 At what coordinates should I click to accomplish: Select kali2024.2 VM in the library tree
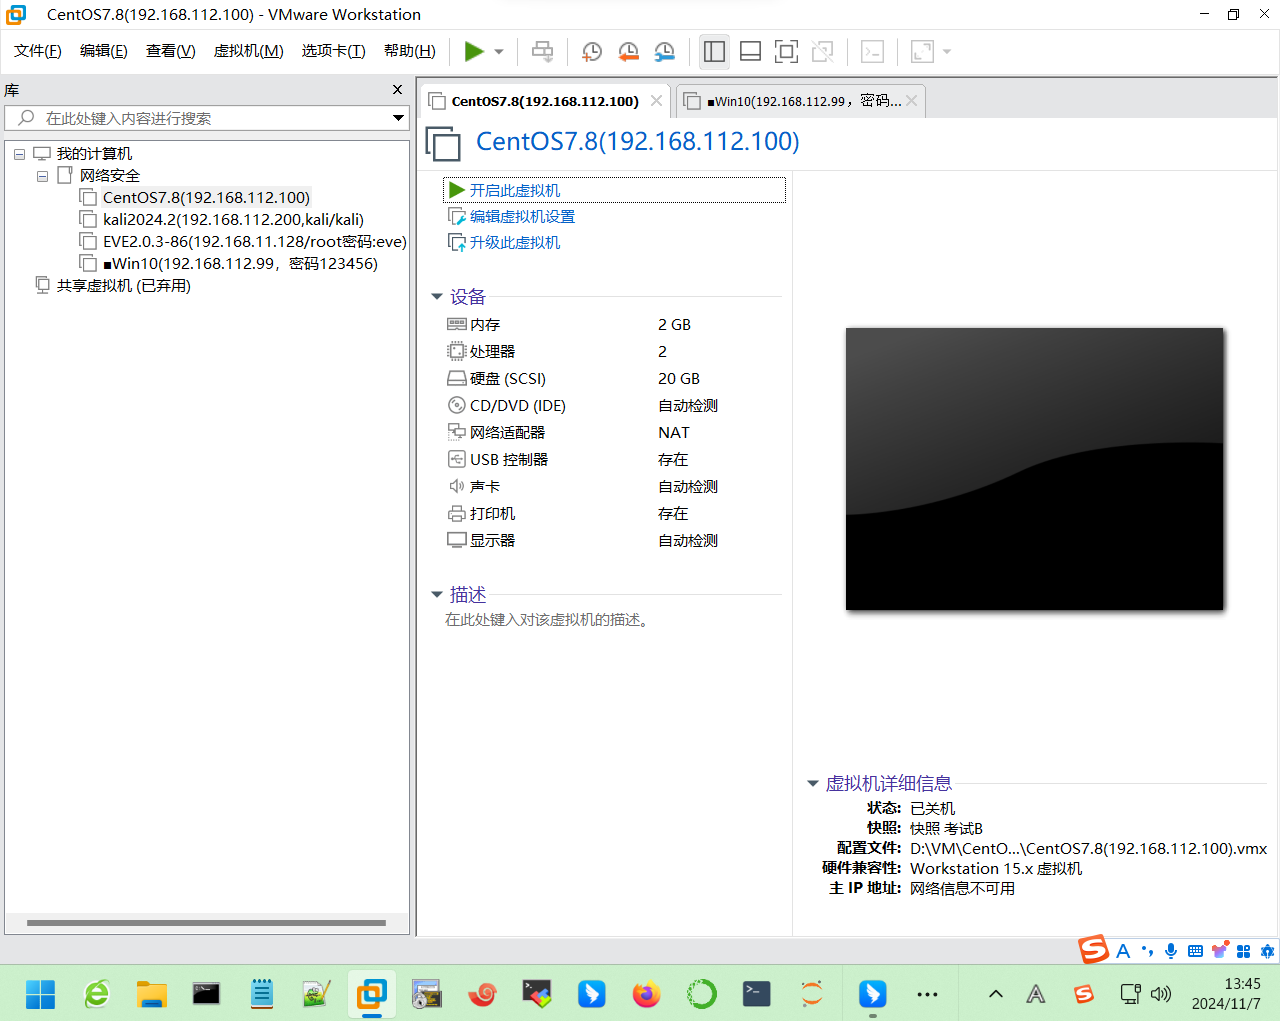point(232,220)
